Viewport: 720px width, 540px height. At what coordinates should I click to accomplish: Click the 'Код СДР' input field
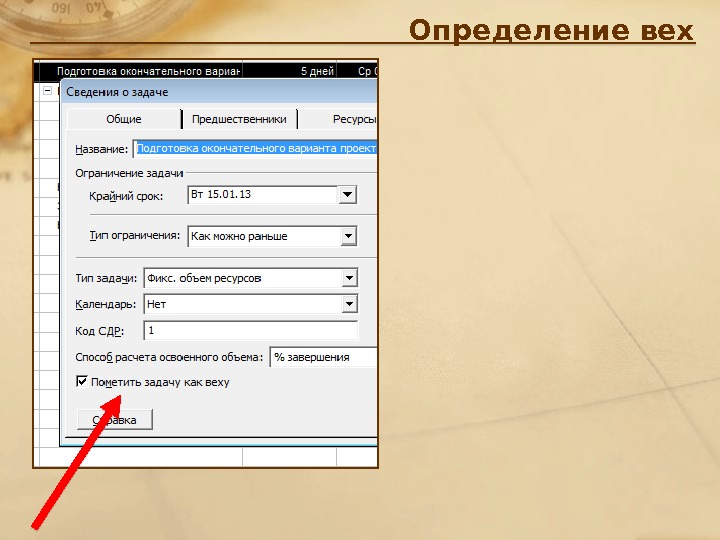coord(251,331)
